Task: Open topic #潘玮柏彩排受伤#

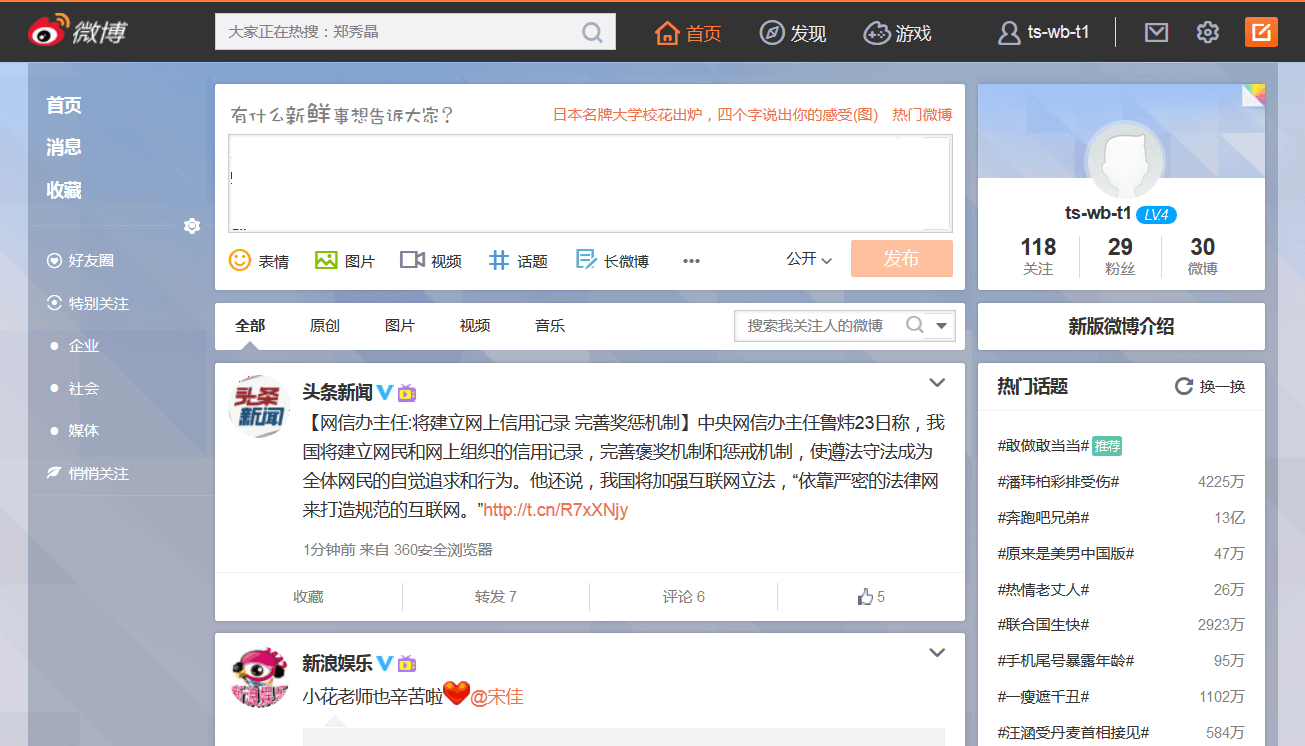Action: coord(1058,482)
